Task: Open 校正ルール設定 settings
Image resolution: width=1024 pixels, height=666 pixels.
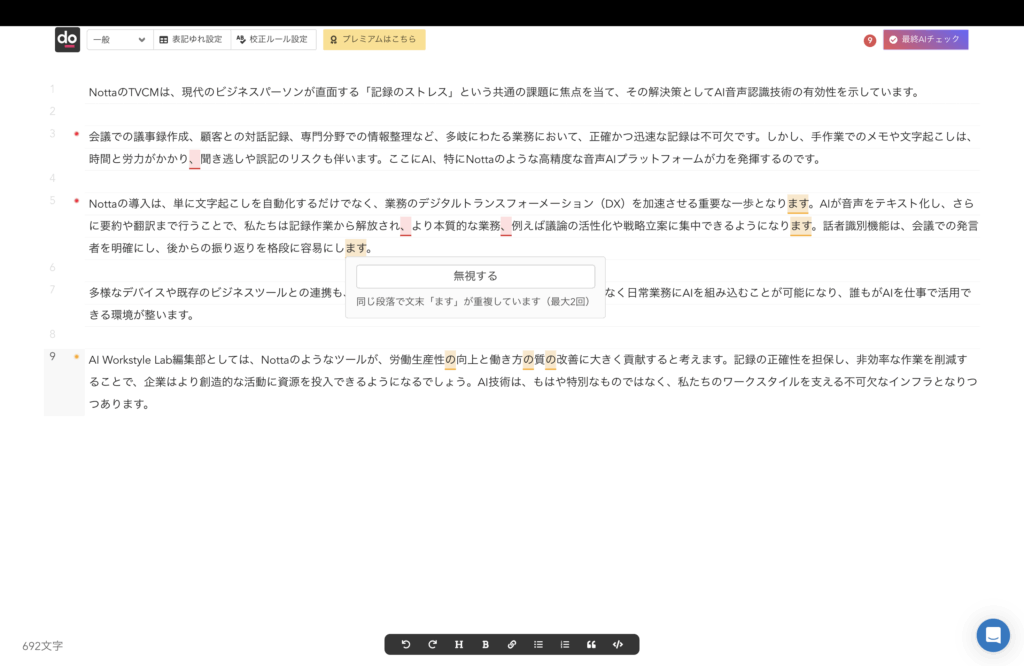Action: 272,40
